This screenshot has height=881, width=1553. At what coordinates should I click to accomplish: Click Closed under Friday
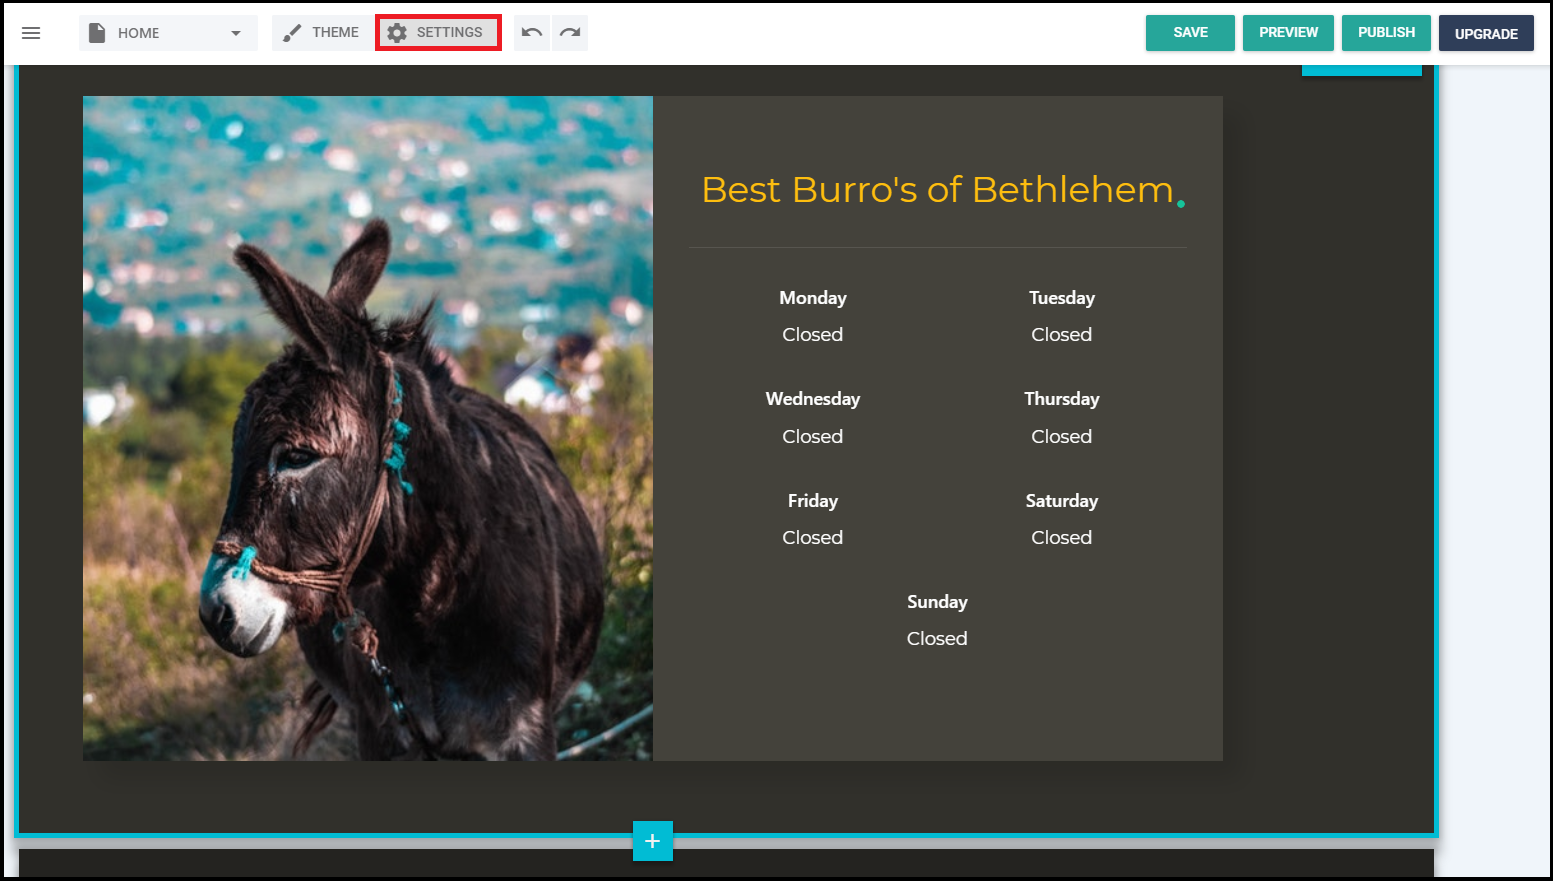click(x=813, y=538)
